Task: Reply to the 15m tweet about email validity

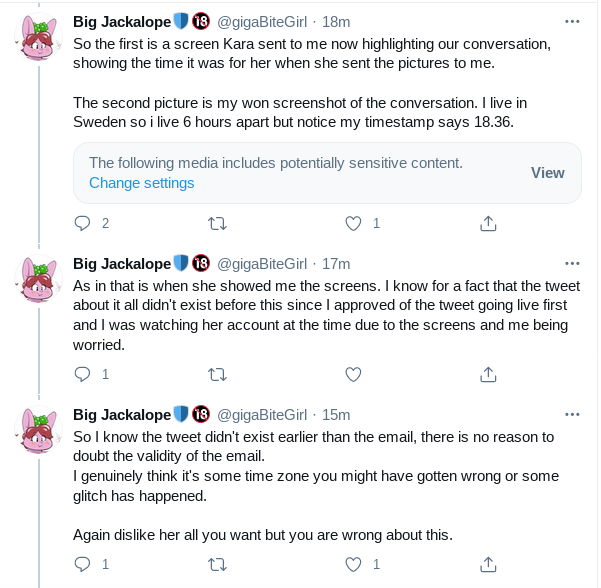Action: (x=82, y=564)
